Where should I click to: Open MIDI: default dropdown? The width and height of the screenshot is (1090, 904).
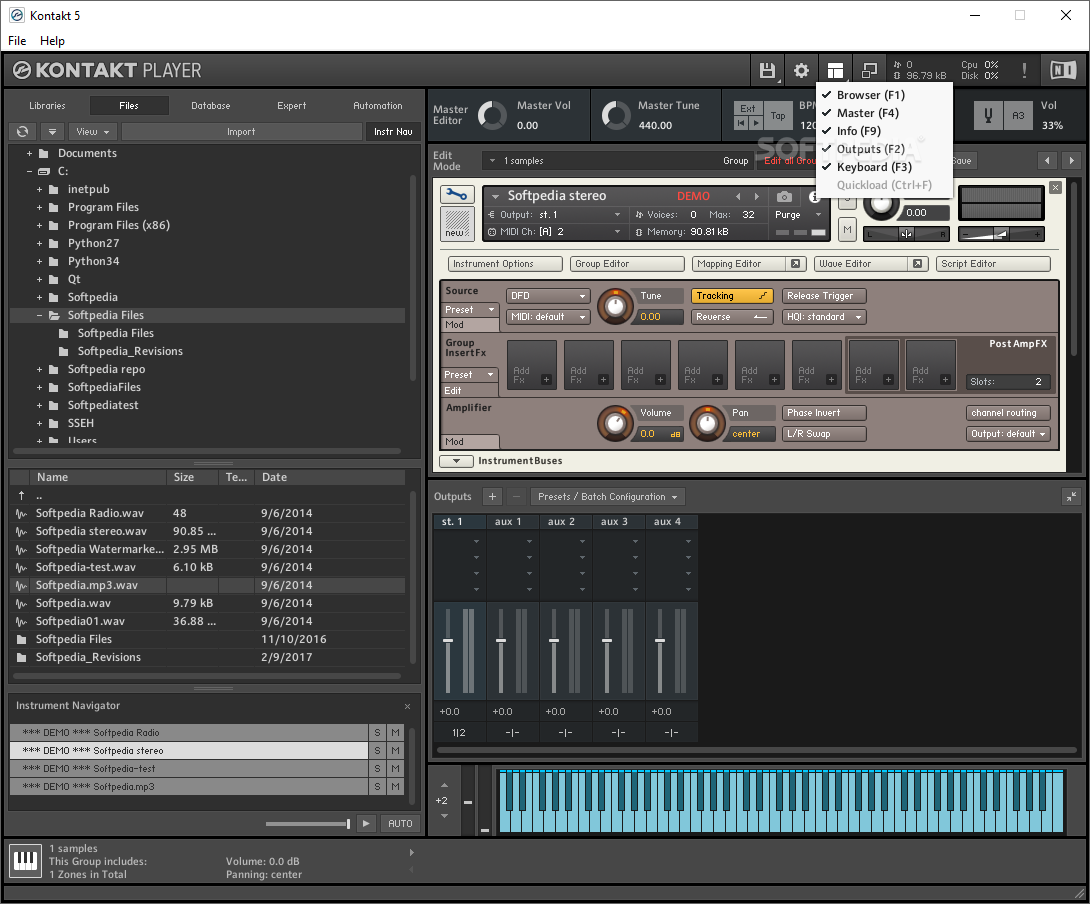point(548,316)
